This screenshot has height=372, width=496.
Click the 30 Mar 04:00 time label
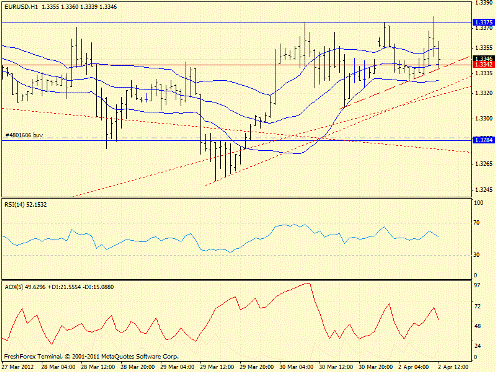point(296,367)
